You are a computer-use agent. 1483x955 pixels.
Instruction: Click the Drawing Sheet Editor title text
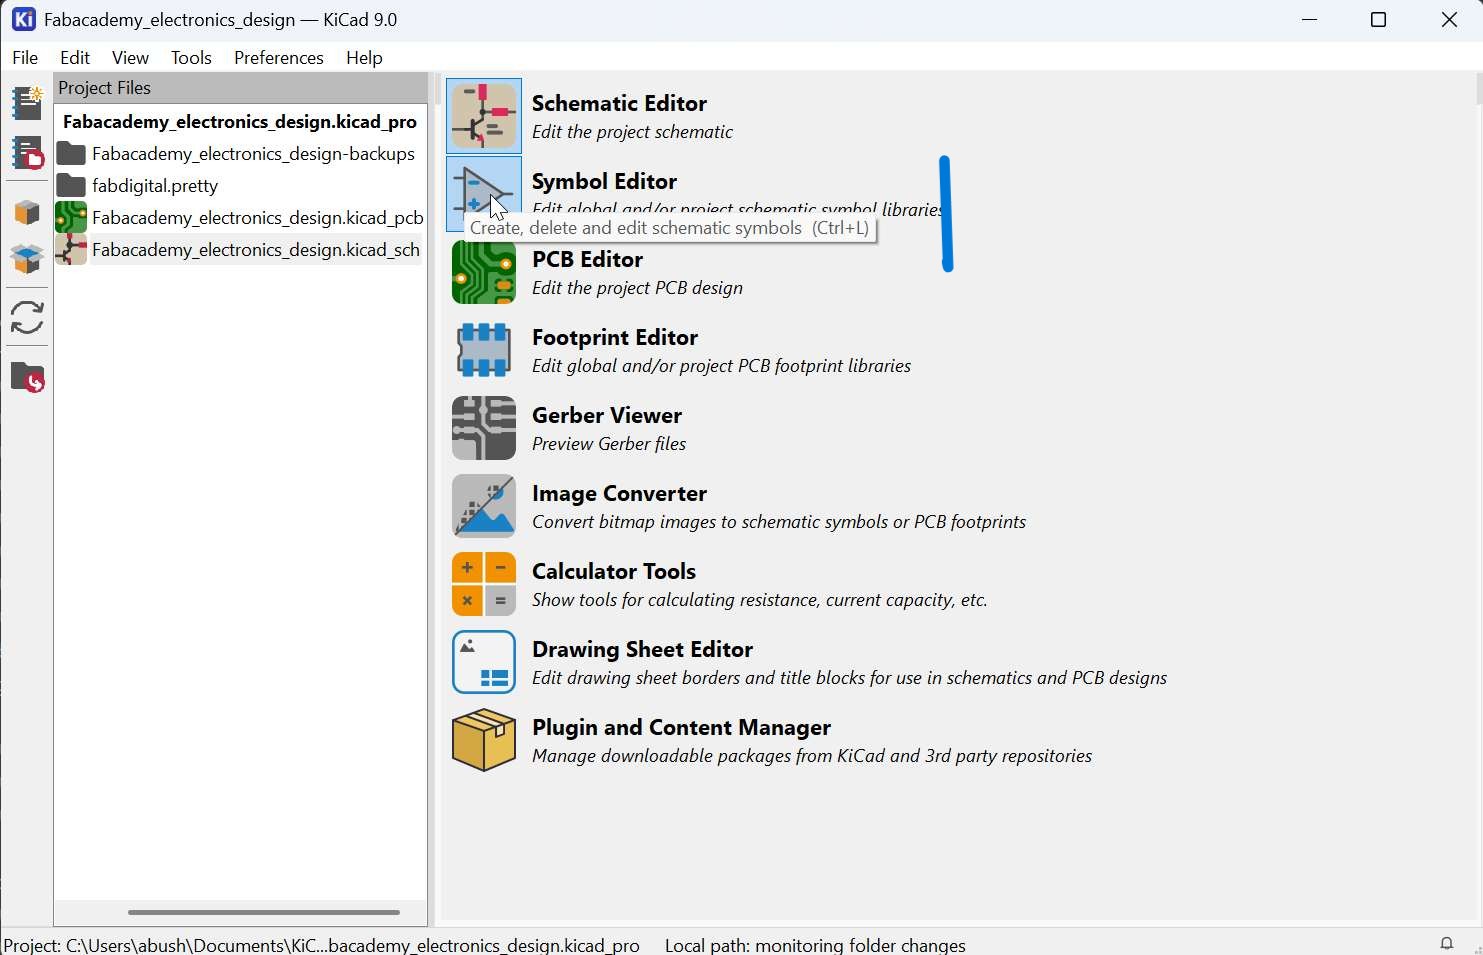tap(642, 649)
